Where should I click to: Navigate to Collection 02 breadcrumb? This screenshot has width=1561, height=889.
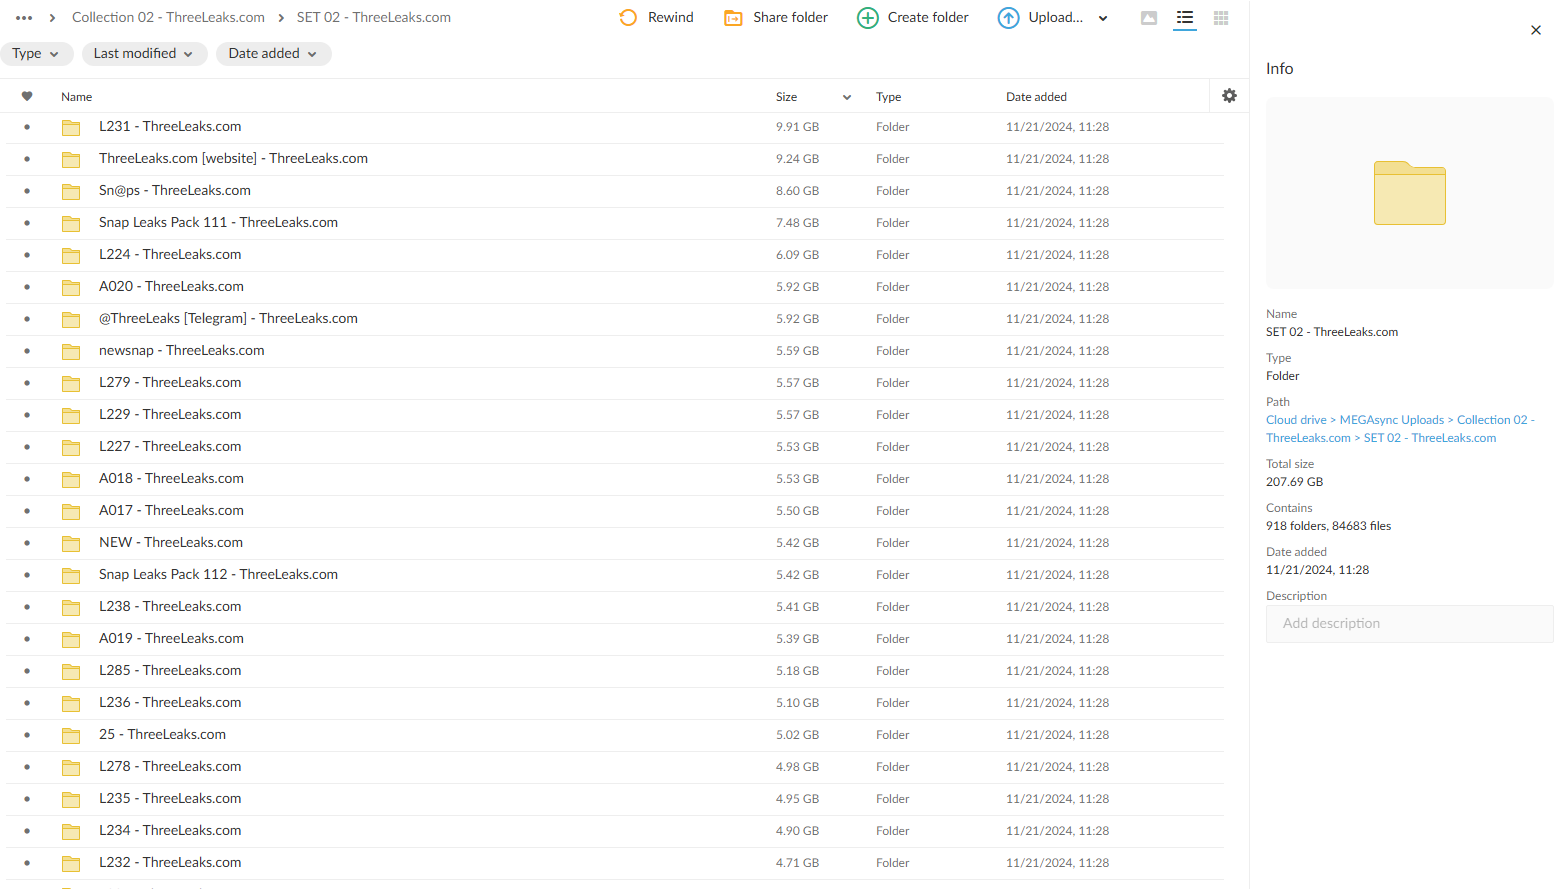pos(168,18)
